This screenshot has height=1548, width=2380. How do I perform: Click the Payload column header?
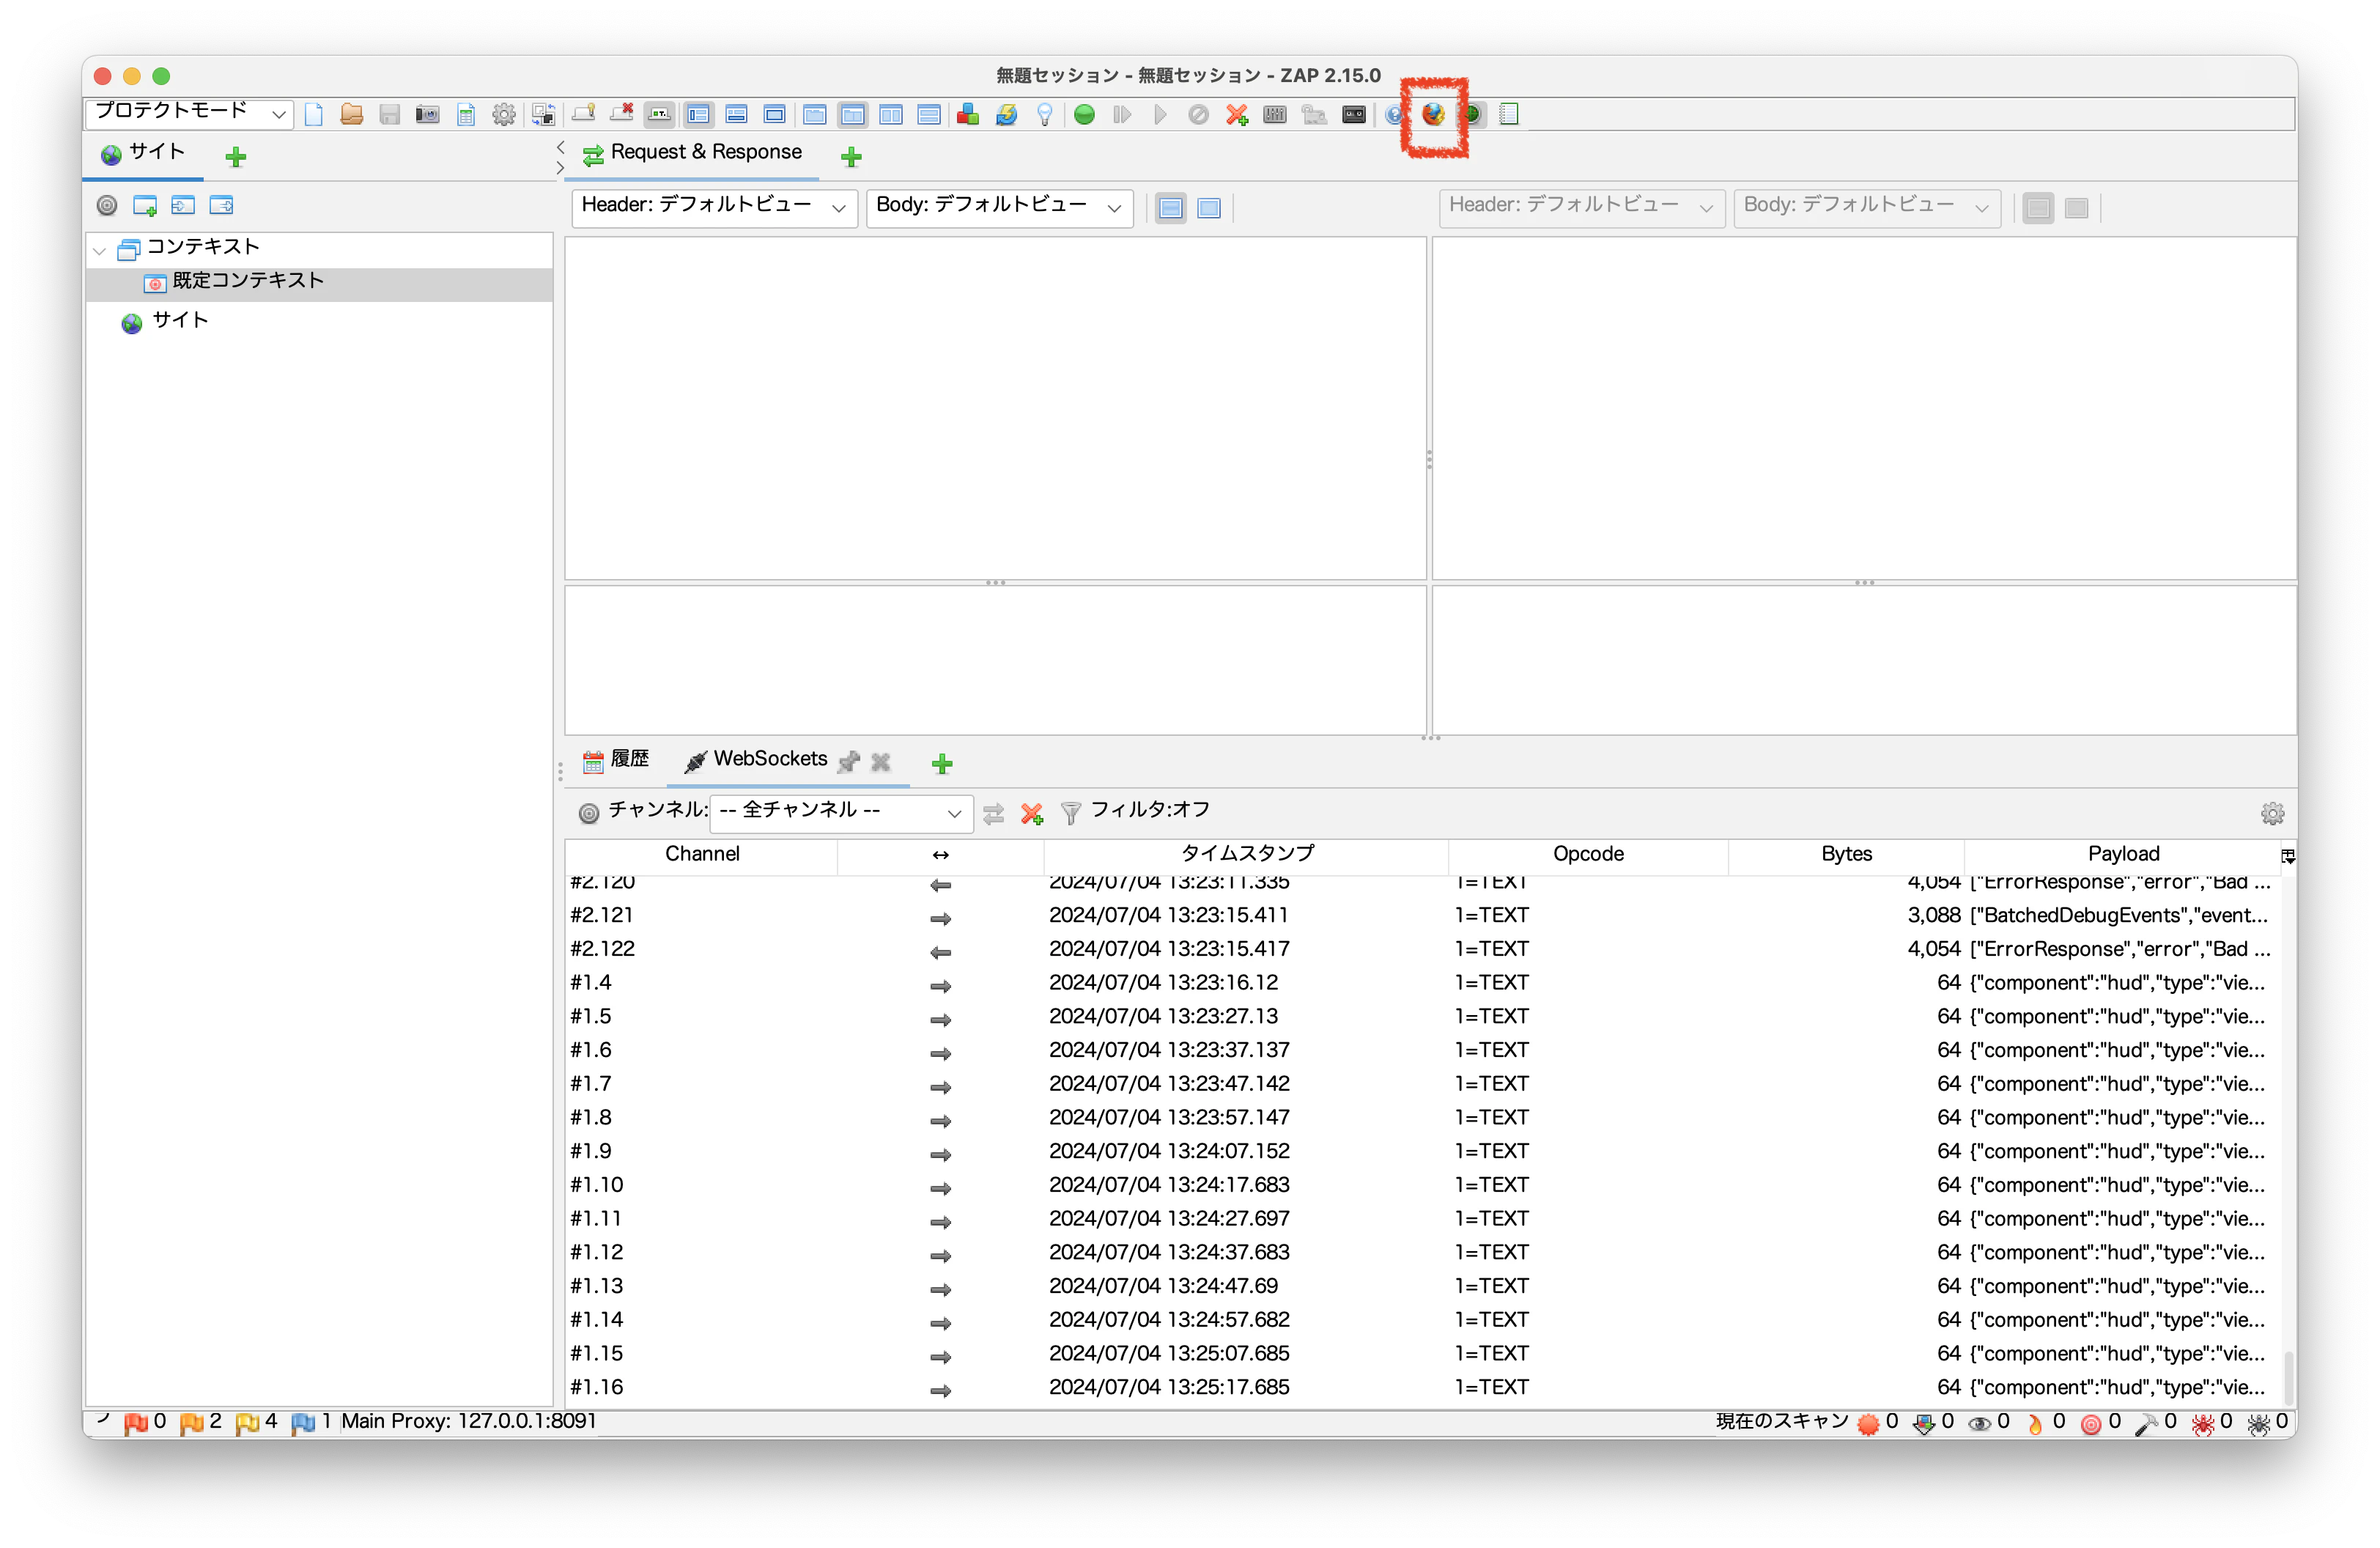pos(2122,854)
